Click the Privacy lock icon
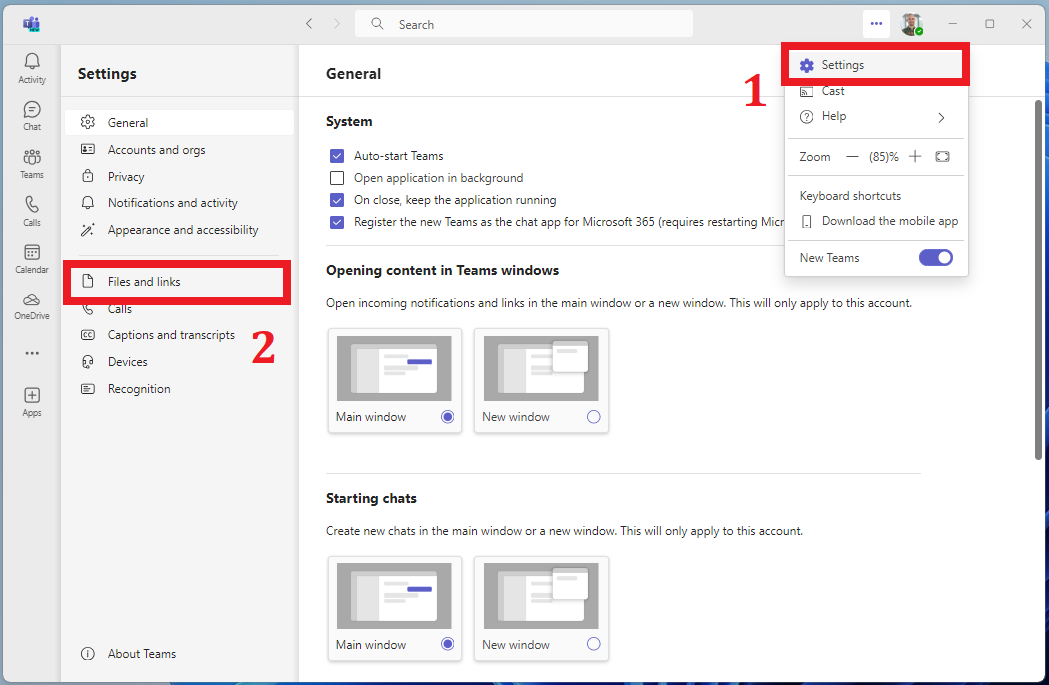Screen dimensions: 1049x685 coord(88,177)
